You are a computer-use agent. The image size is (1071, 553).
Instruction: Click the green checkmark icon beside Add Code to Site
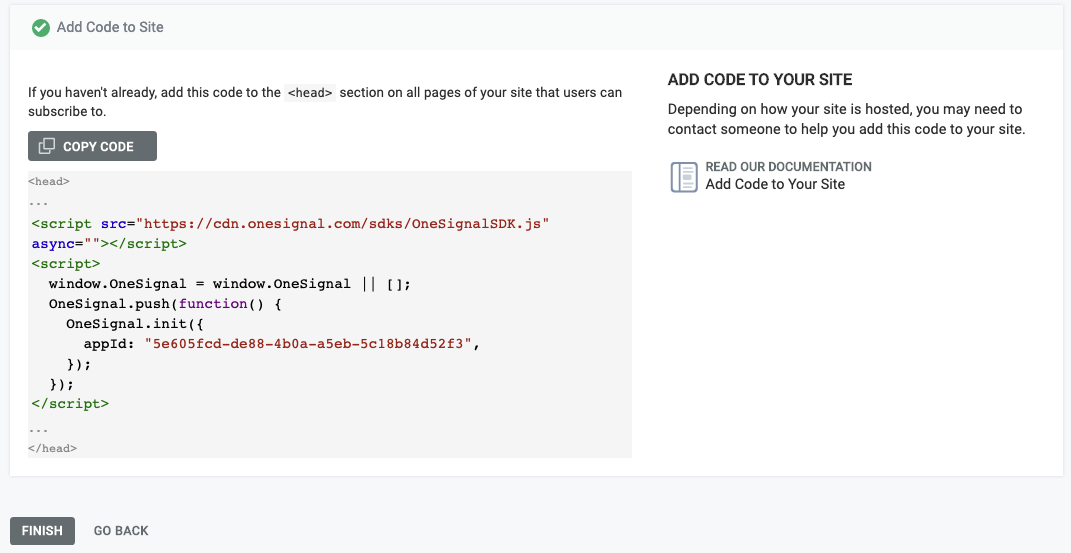[41, 27]
